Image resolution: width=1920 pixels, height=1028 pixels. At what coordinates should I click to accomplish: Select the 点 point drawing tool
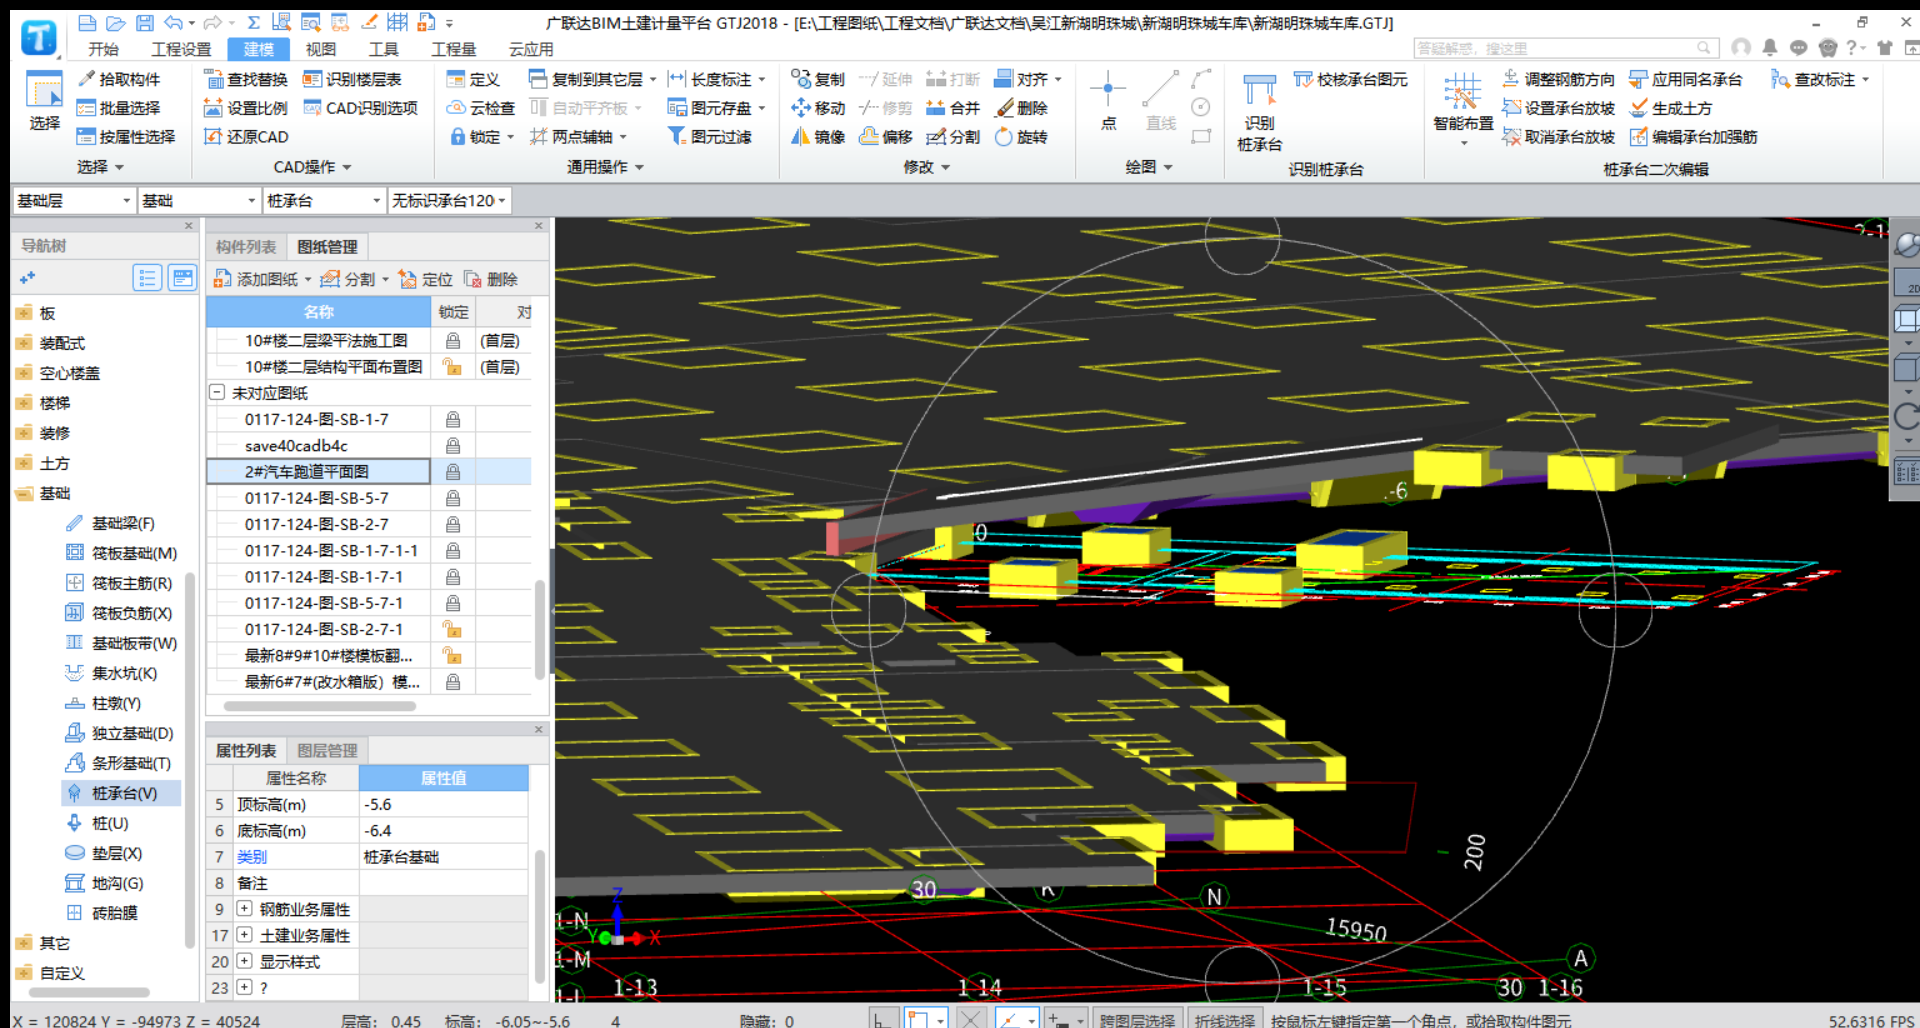tap(1108, 101)
